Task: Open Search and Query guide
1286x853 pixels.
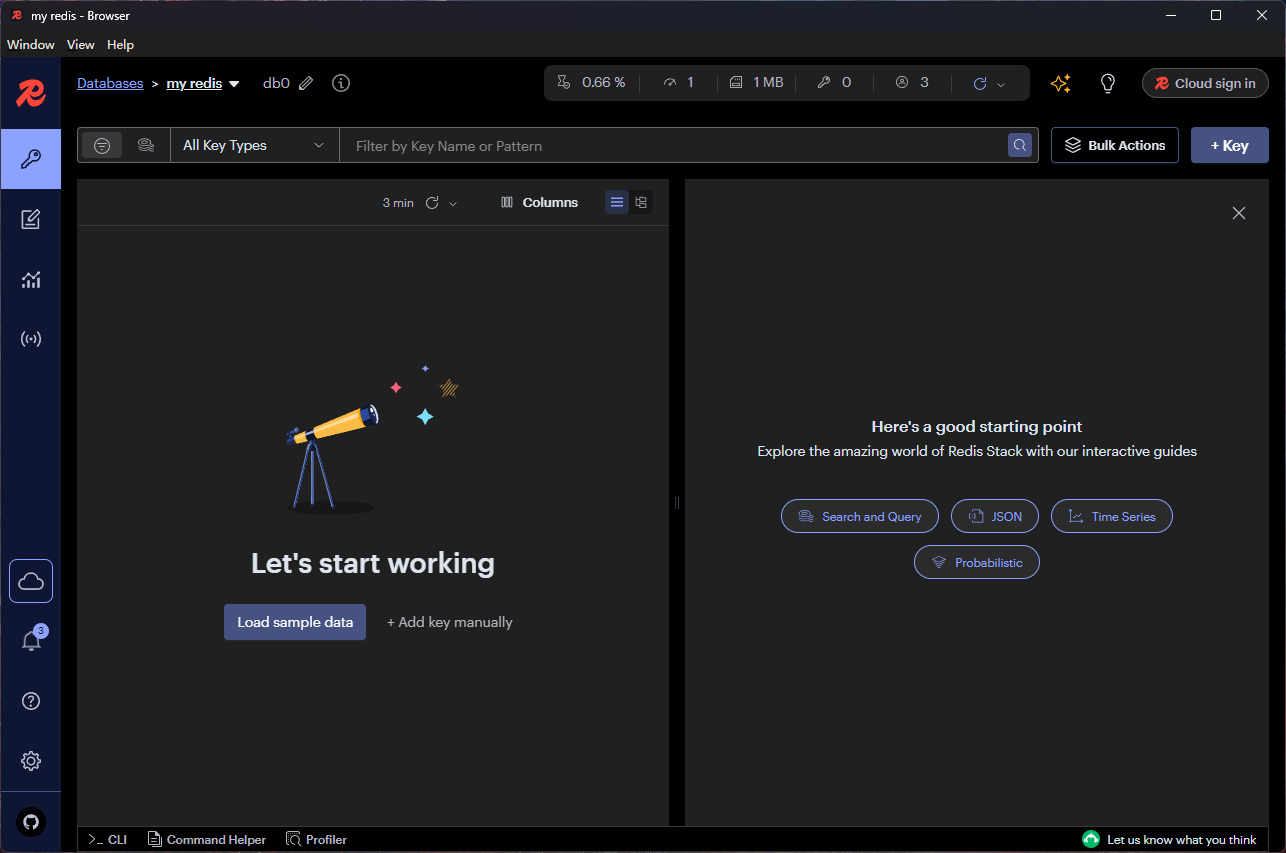Action: (860, 516)
